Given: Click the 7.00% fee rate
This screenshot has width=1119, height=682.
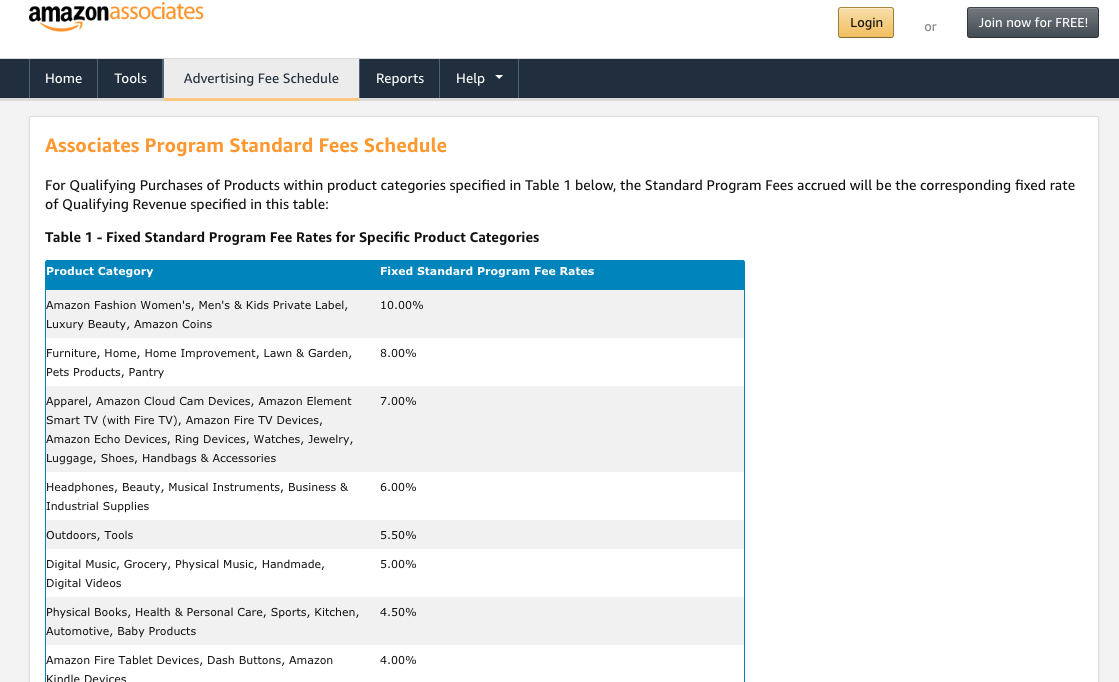Looking at the screenshot, I should [398, 401].
